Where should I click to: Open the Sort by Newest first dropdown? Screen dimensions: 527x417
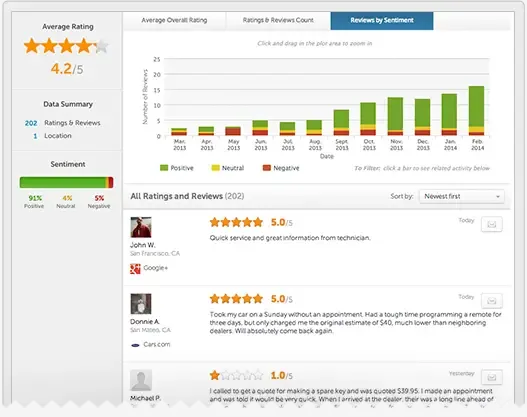tap(462, 196)
